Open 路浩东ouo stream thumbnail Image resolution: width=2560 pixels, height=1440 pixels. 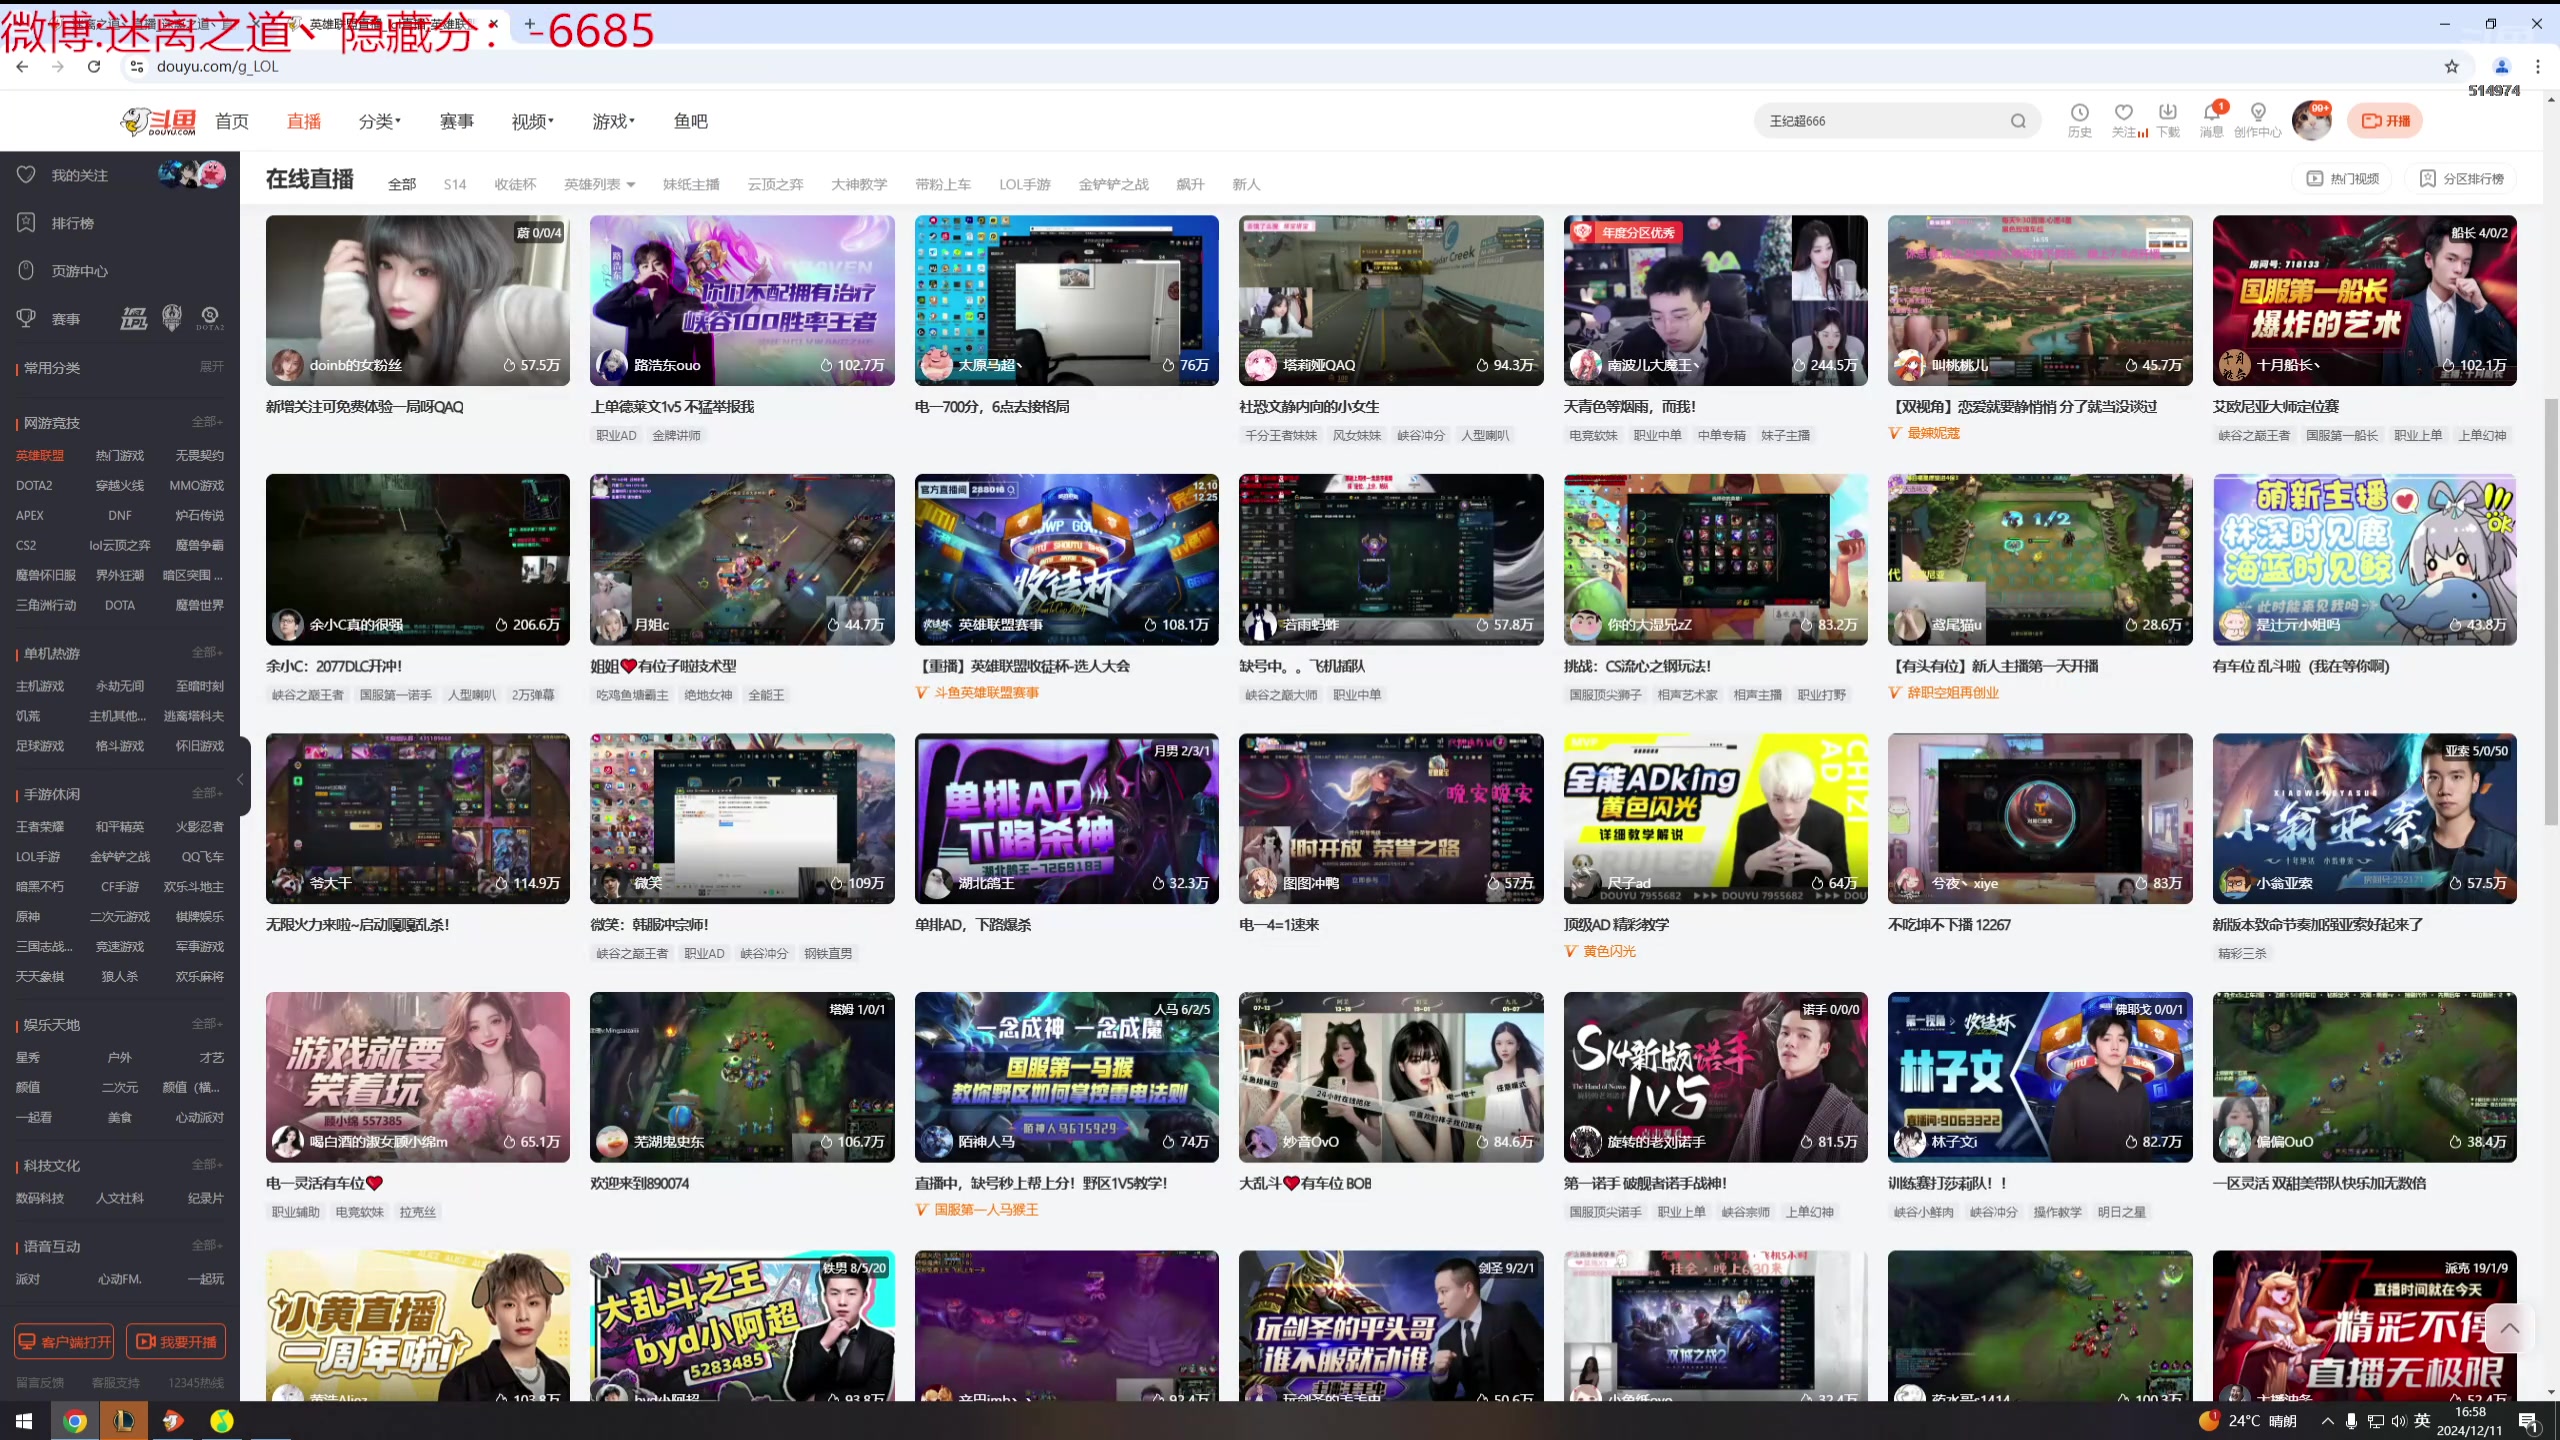click(742, 300)
